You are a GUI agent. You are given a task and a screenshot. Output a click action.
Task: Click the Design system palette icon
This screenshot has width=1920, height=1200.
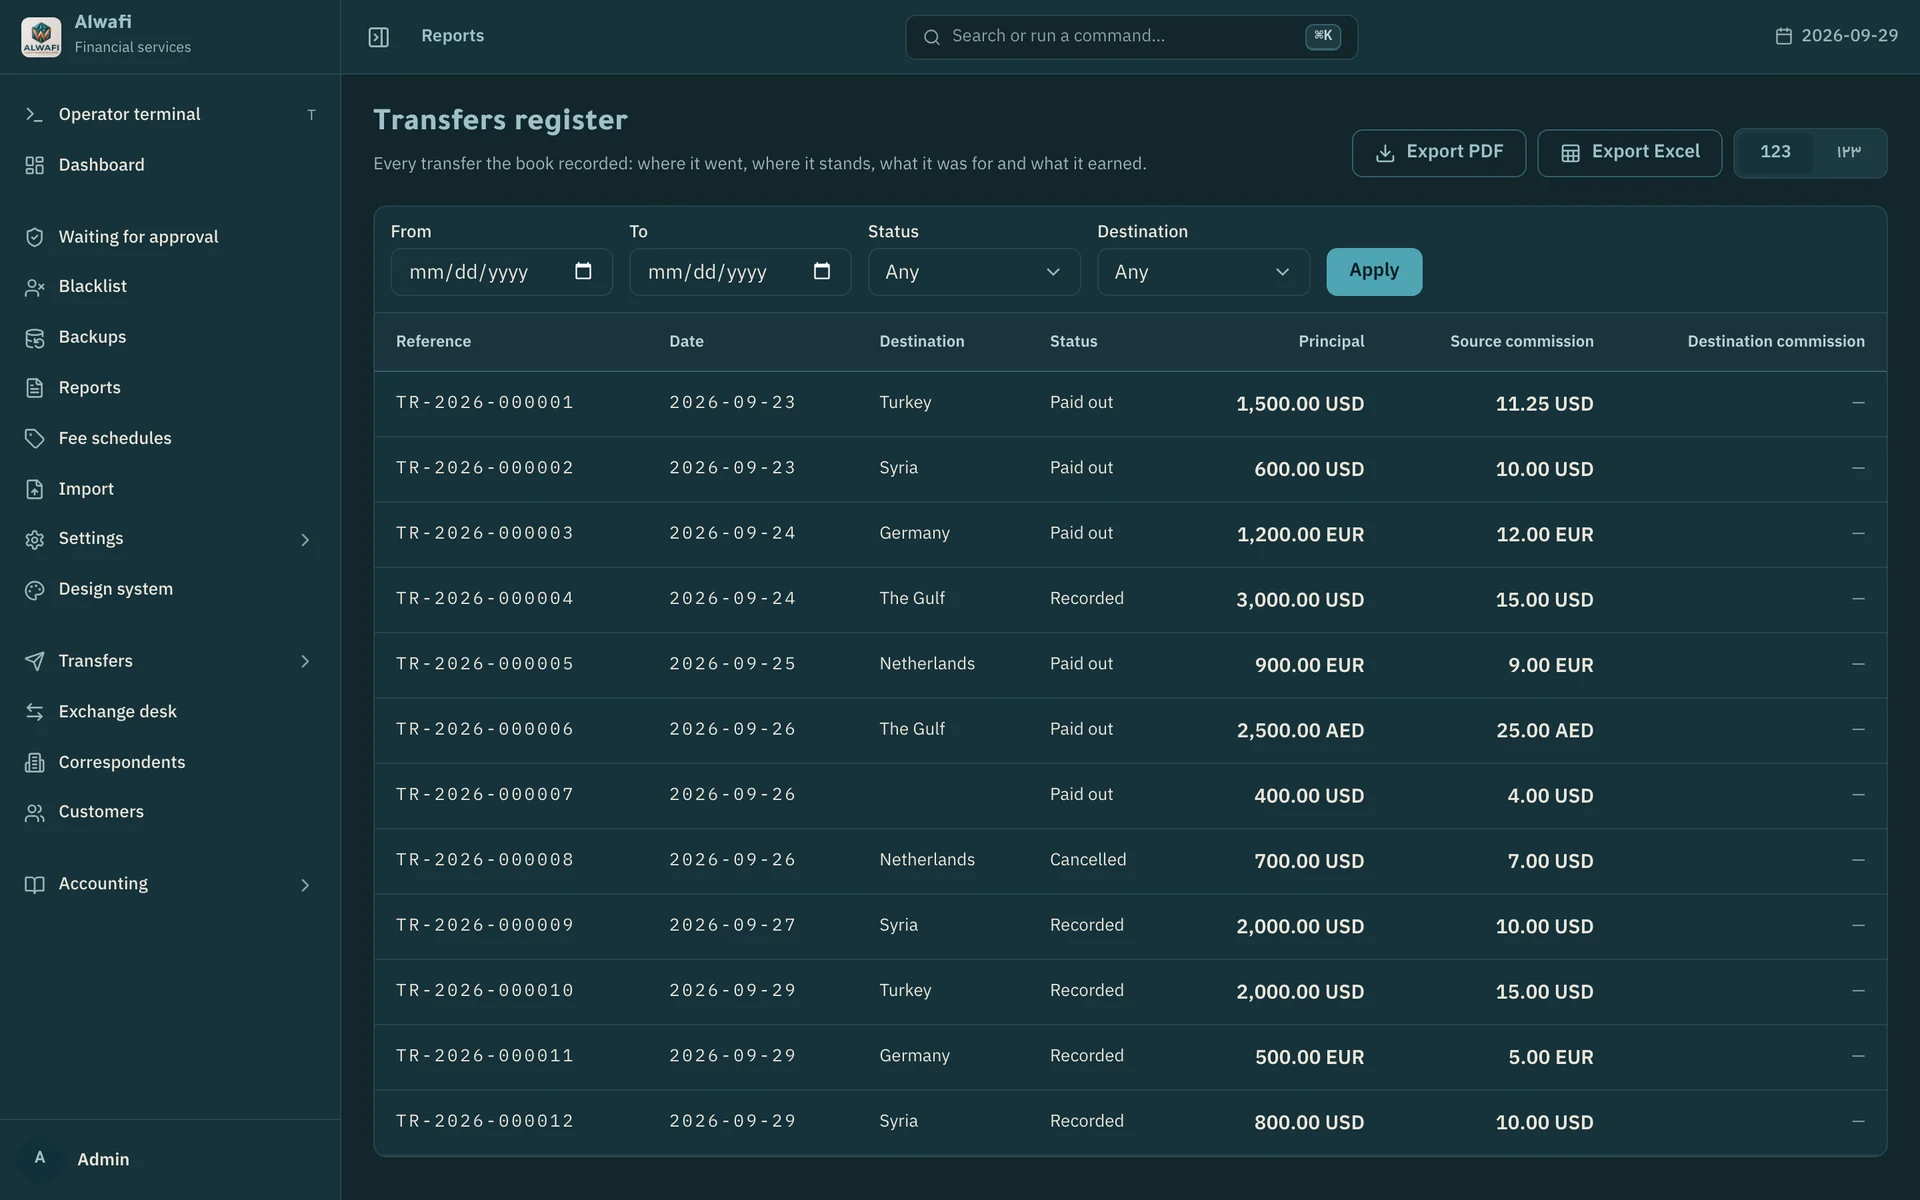pyautogui.click(x=34, y=590)
